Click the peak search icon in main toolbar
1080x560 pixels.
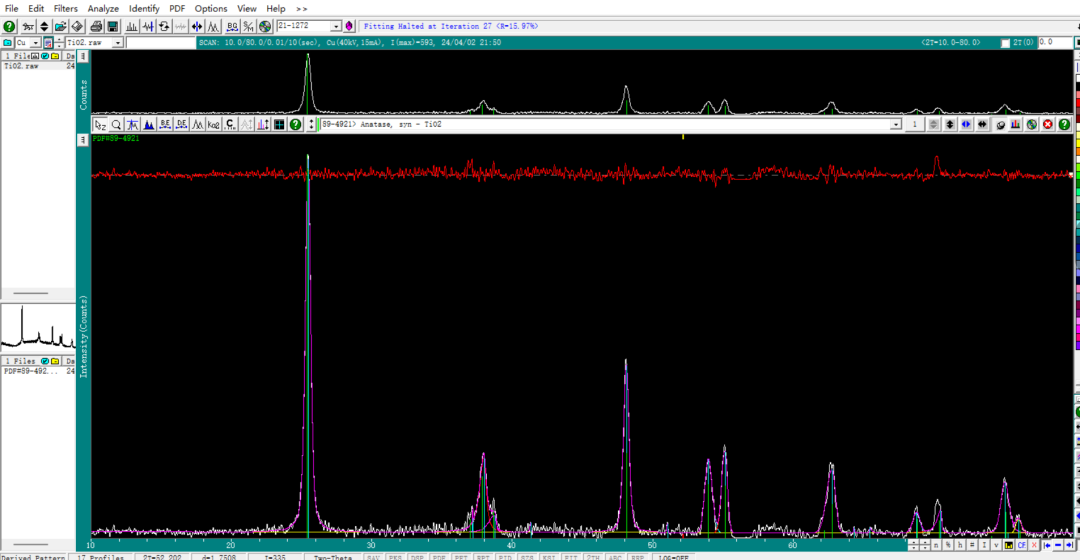(x=131, y=26)
